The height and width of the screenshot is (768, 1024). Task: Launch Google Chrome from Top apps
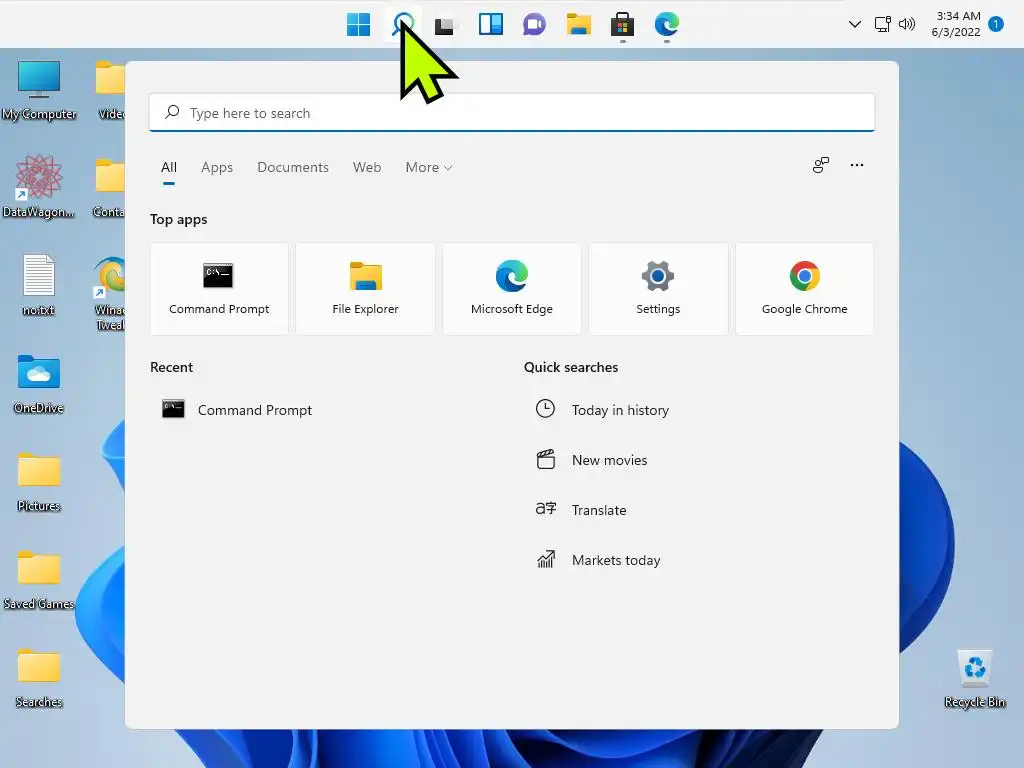pyautogui.click(x=805, y=289)
